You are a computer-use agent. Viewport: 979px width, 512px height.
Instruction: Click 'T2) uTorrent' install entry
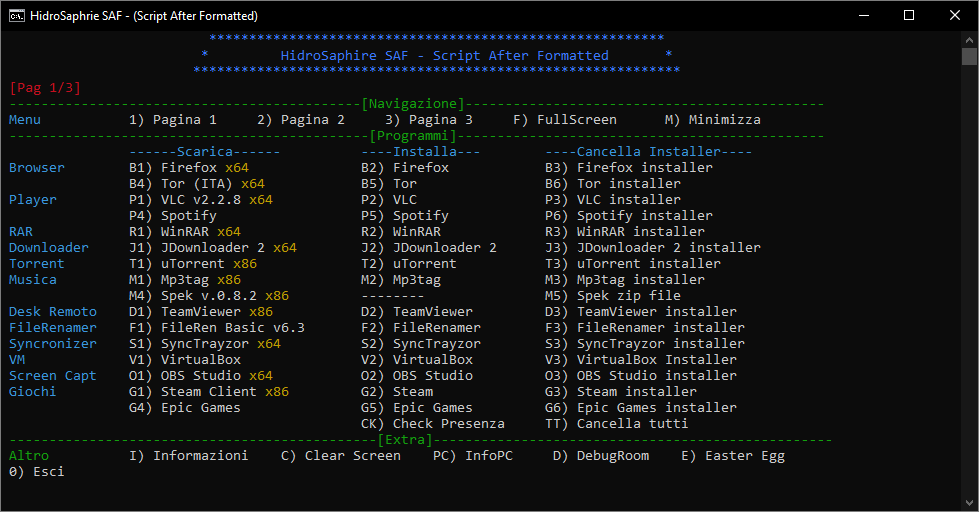(409, 264)
